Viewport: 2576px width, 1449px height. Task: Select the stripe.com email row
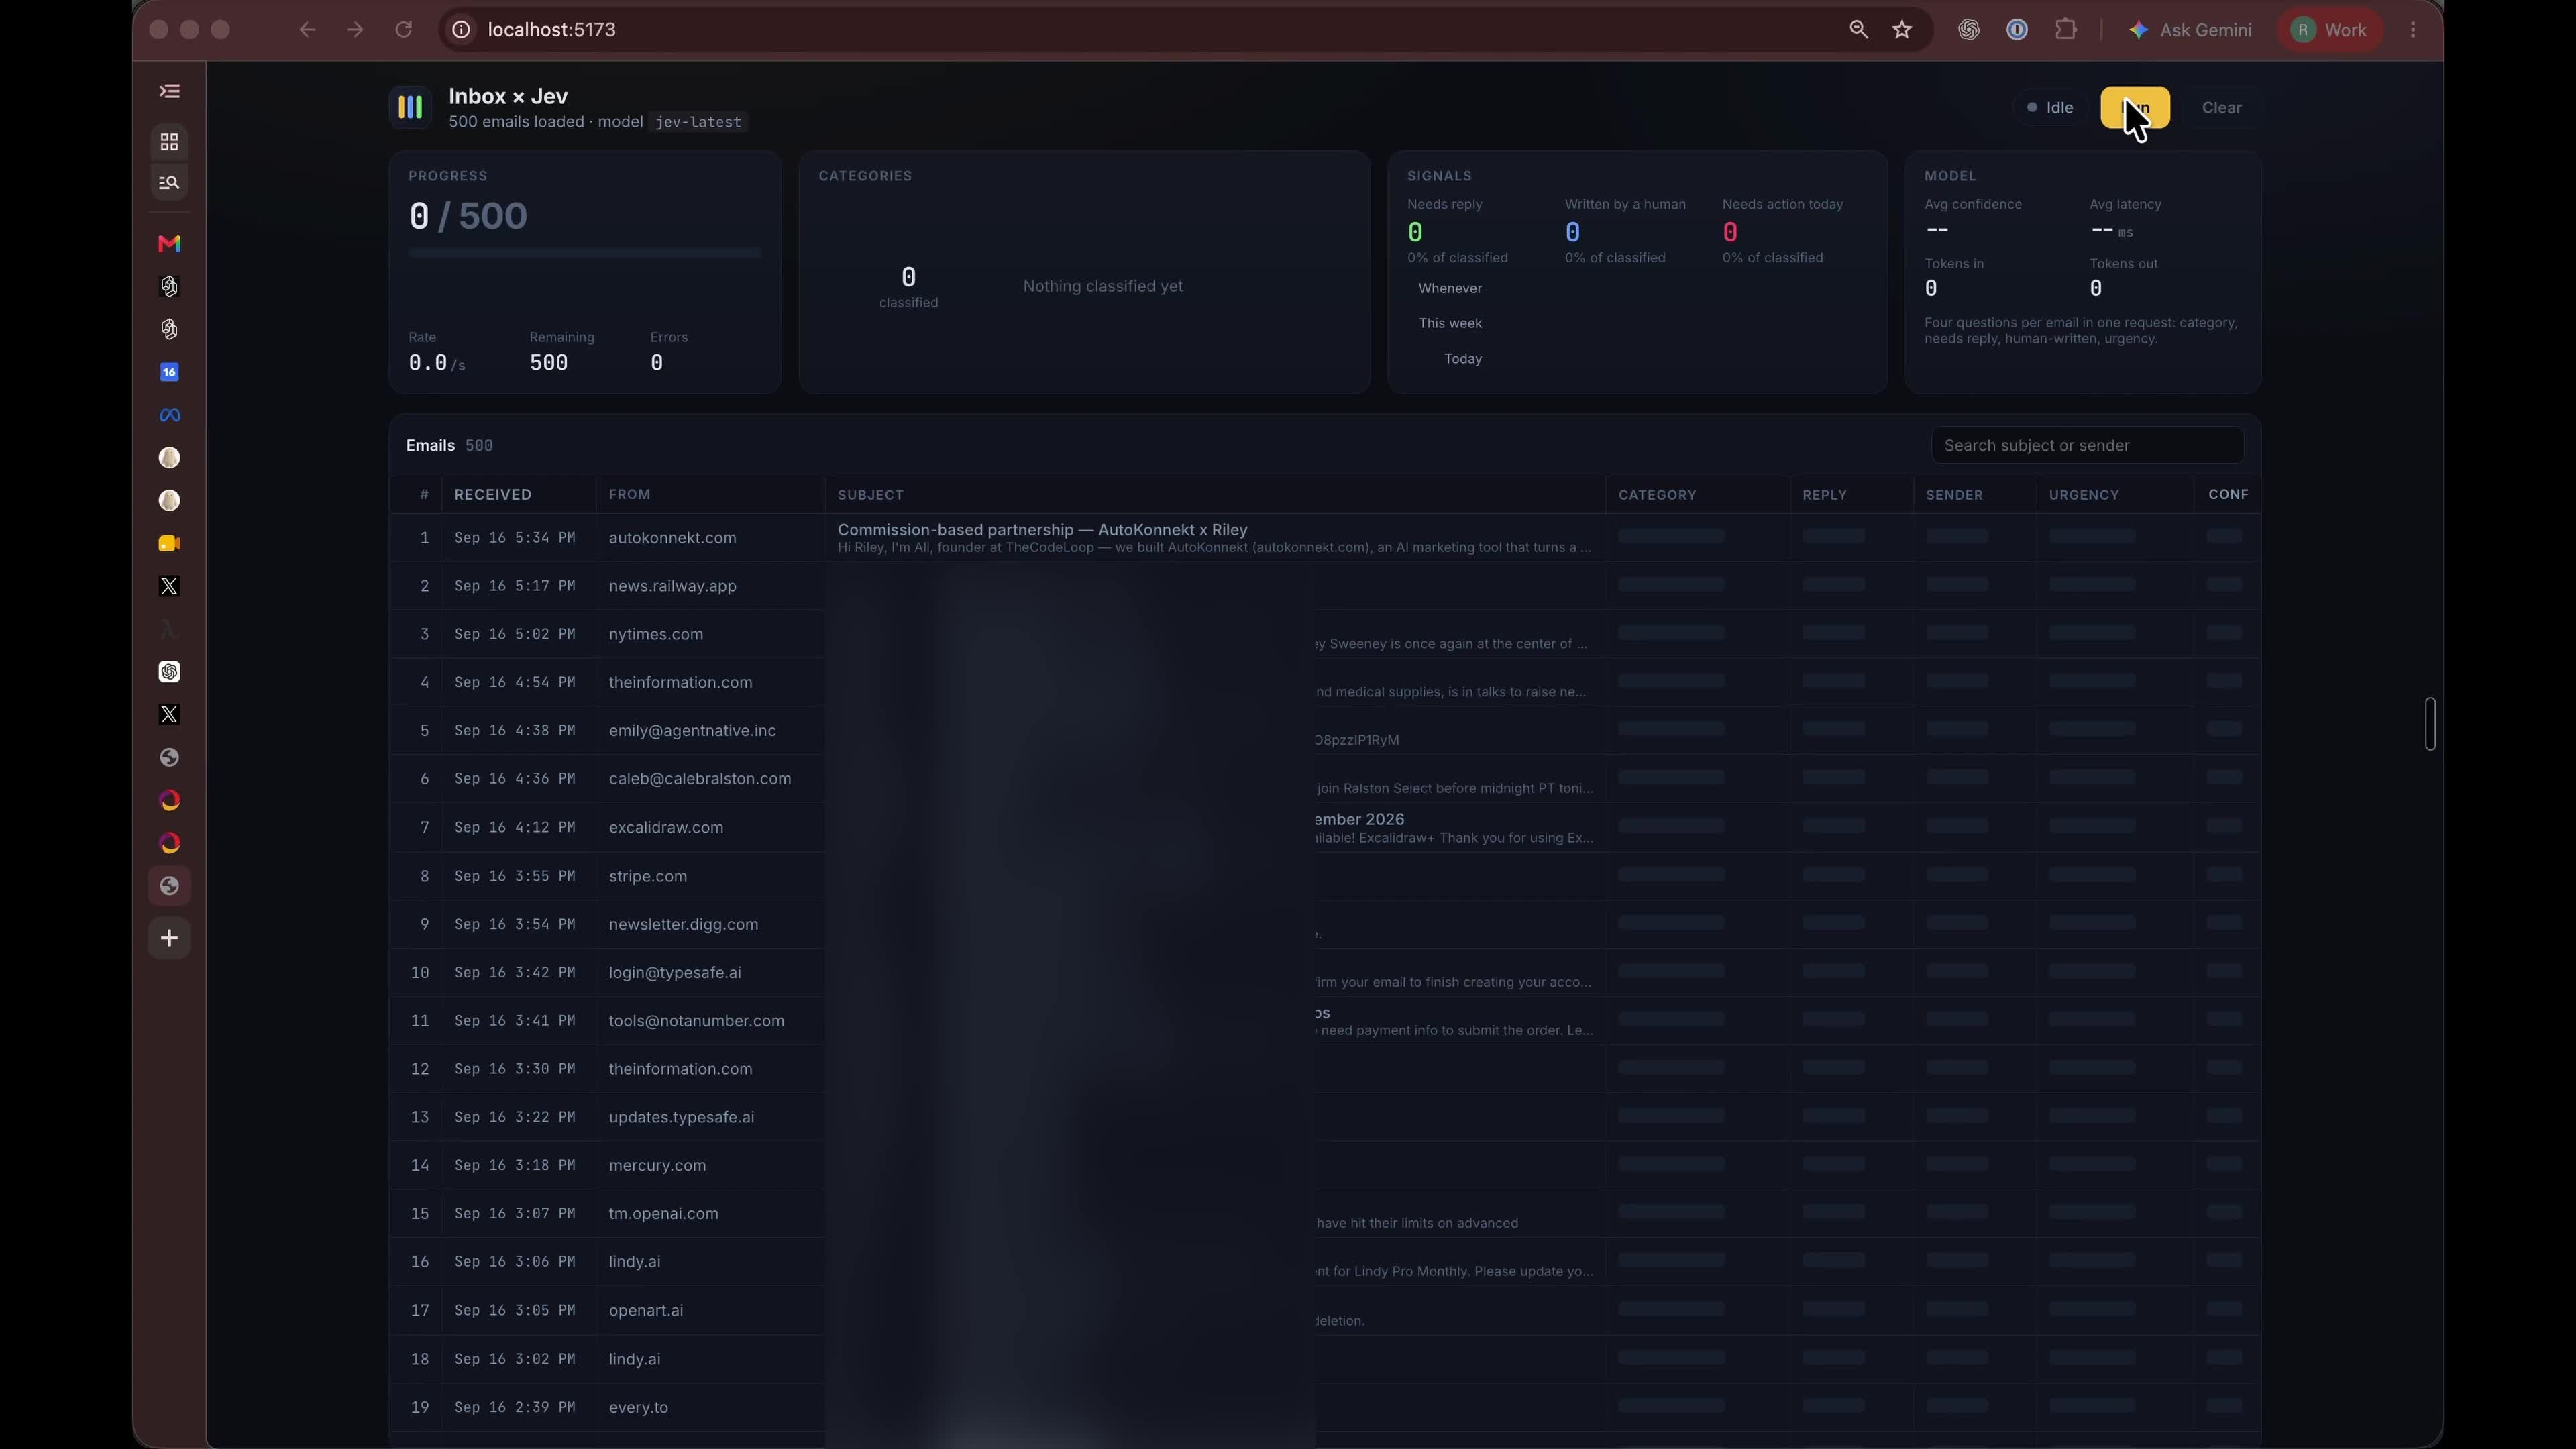tap(1325, 876)
